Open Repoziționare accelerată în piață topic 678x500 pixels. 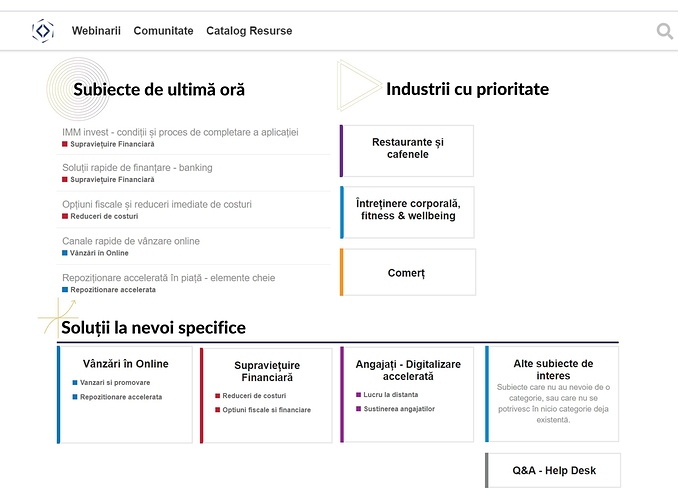click(x=169, y=278)
